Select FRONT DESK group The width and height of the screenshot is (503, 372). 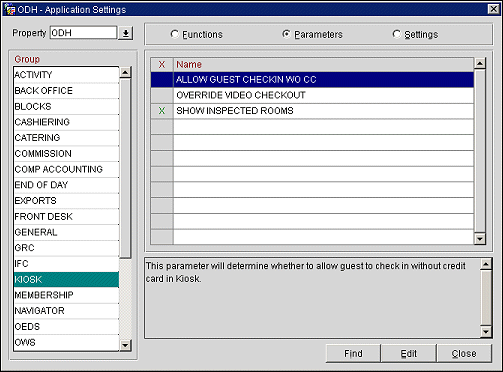(66, 216)
